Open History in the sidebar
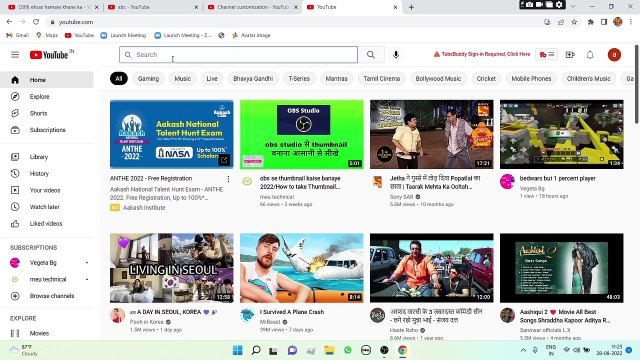 [47, 173]
